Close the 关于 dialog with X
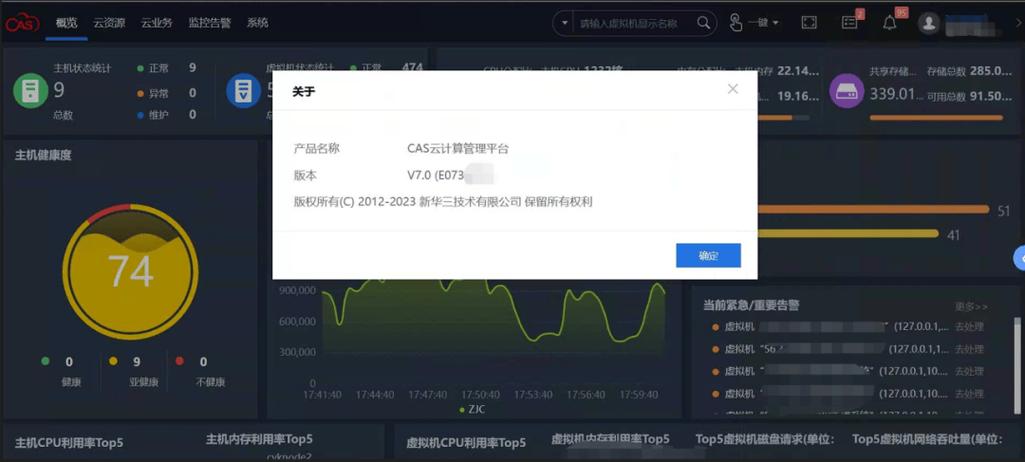 point(733,89)
